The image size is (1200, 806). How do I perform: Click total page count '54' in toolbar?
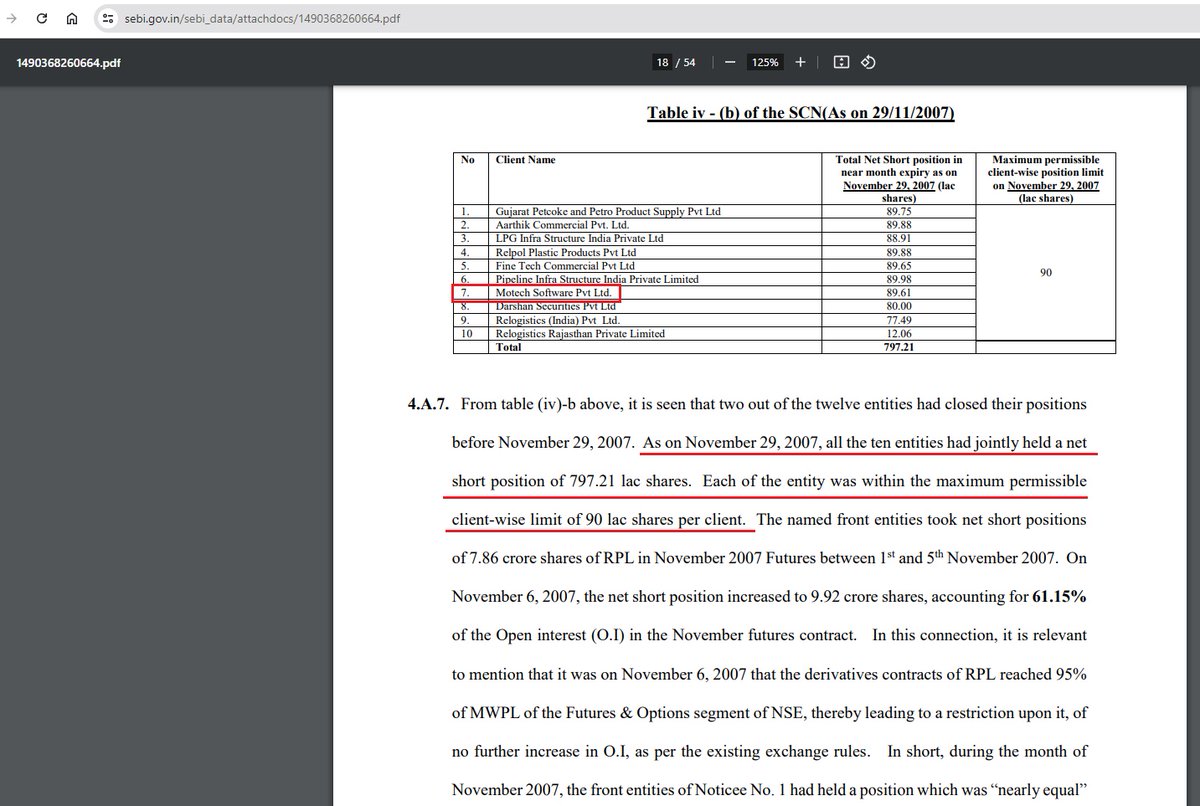pos(689,62)
